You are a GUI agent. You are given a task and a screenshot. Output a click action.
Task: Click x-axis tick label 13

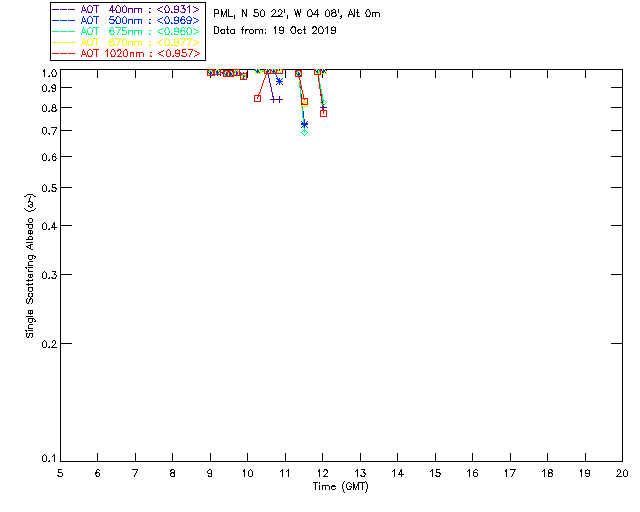point(360,473)
